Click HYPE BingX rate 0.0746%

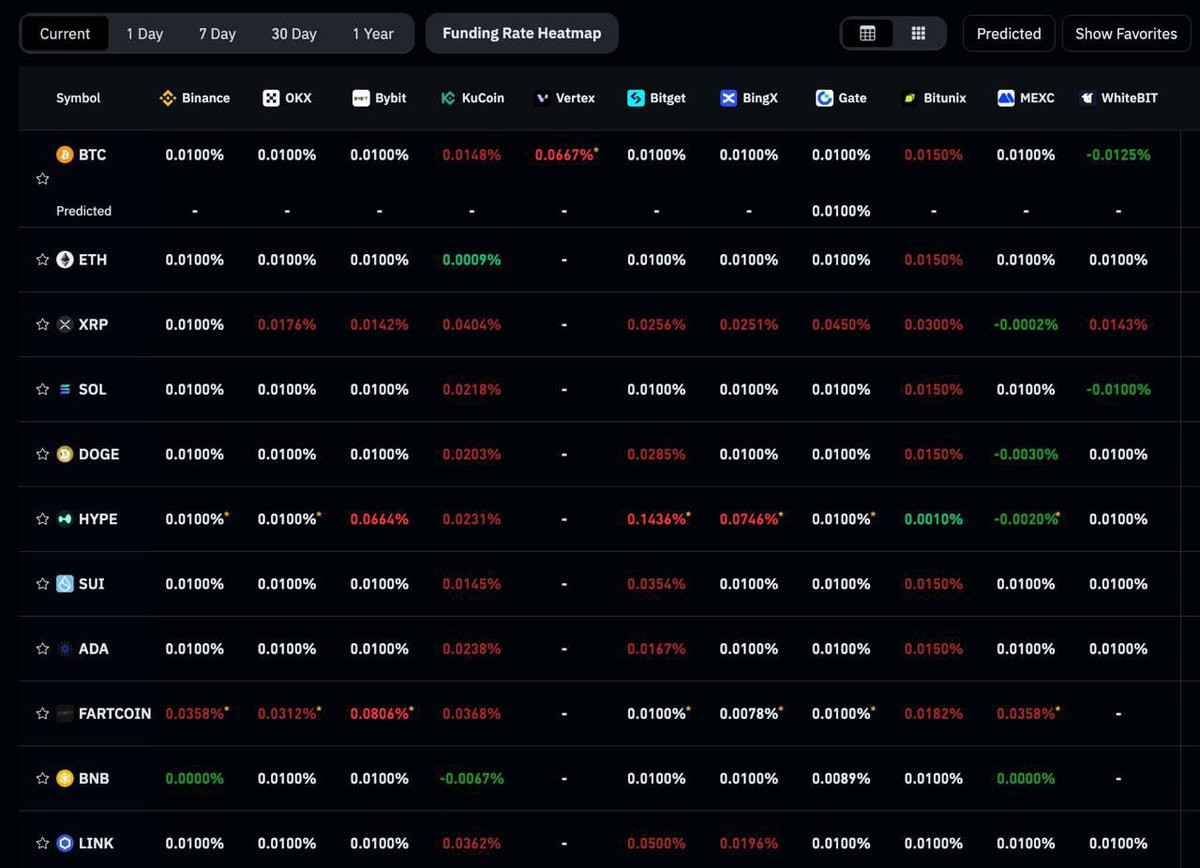[749, 519]
